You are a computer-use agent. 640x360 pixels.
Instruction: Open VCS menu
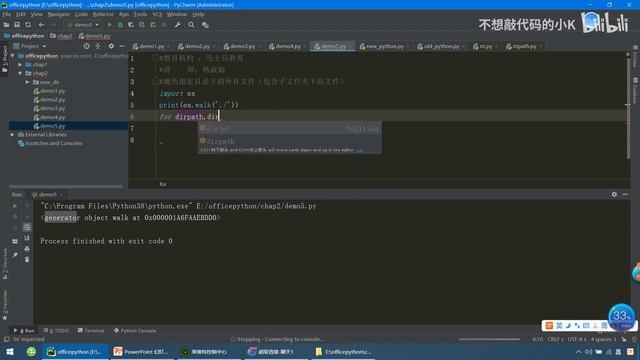click(157, 14)
